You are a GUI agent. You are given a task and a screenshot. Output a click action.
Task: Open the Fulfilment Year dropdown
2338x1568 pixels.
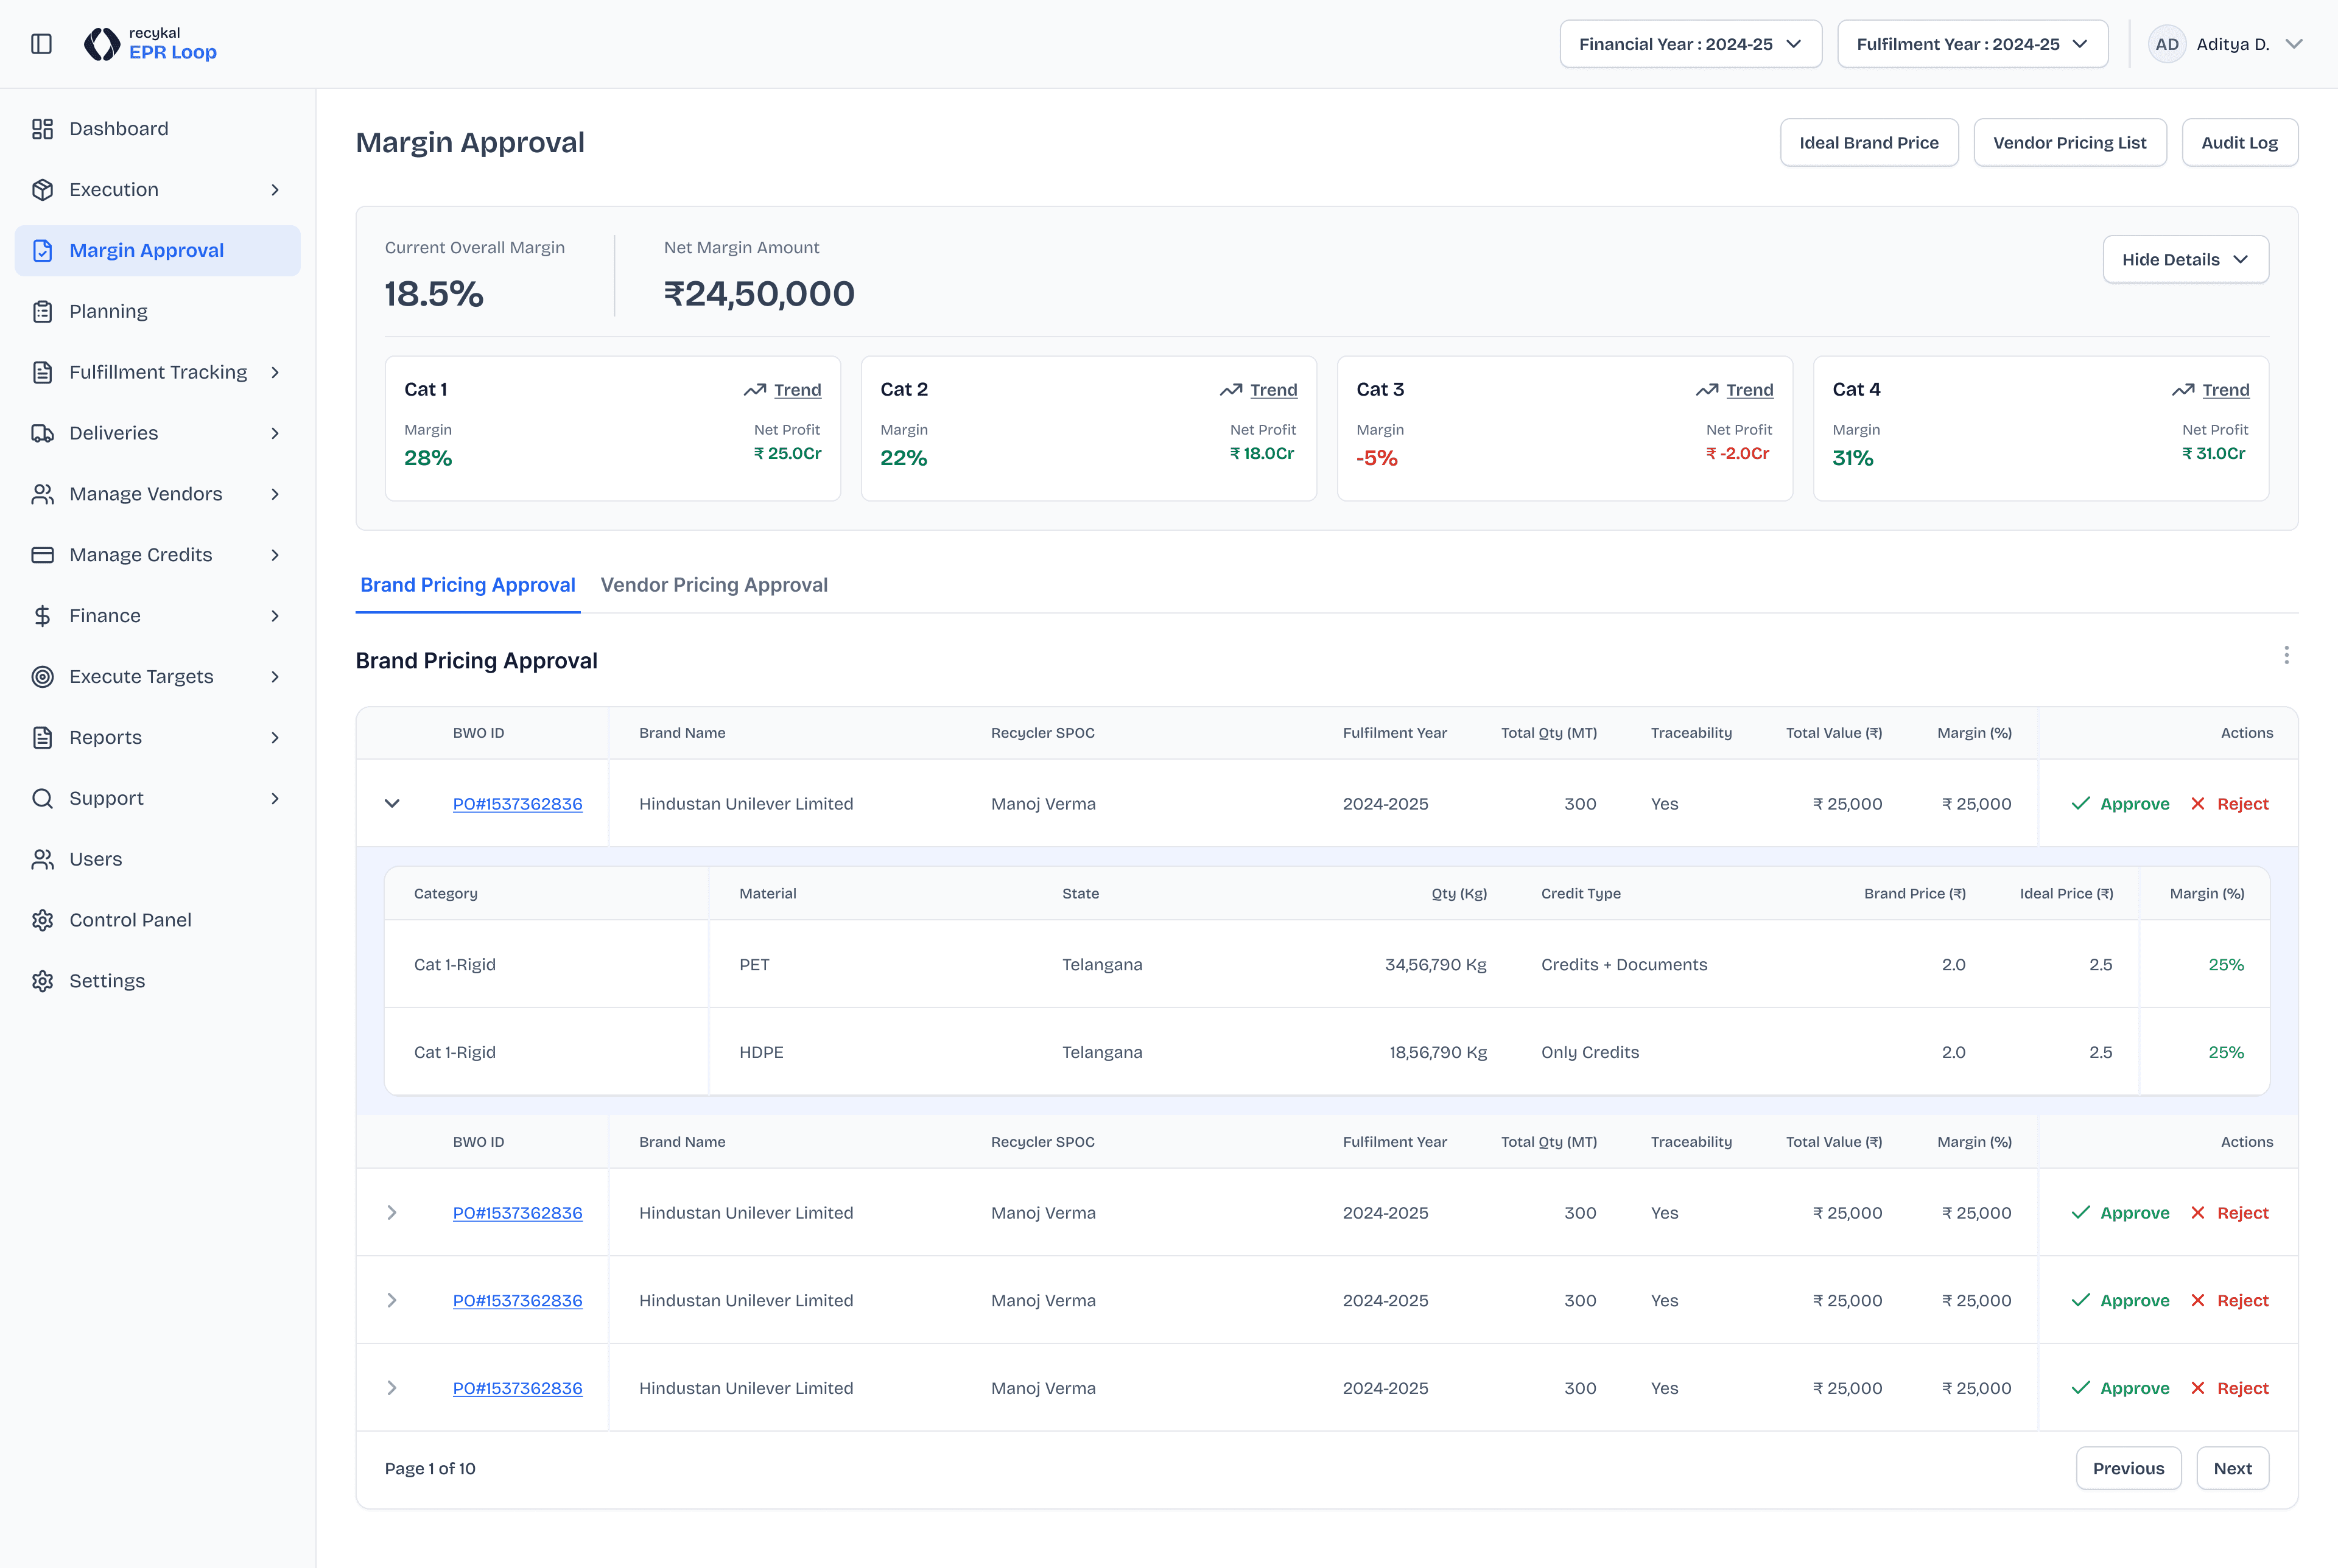point(1972,44)
